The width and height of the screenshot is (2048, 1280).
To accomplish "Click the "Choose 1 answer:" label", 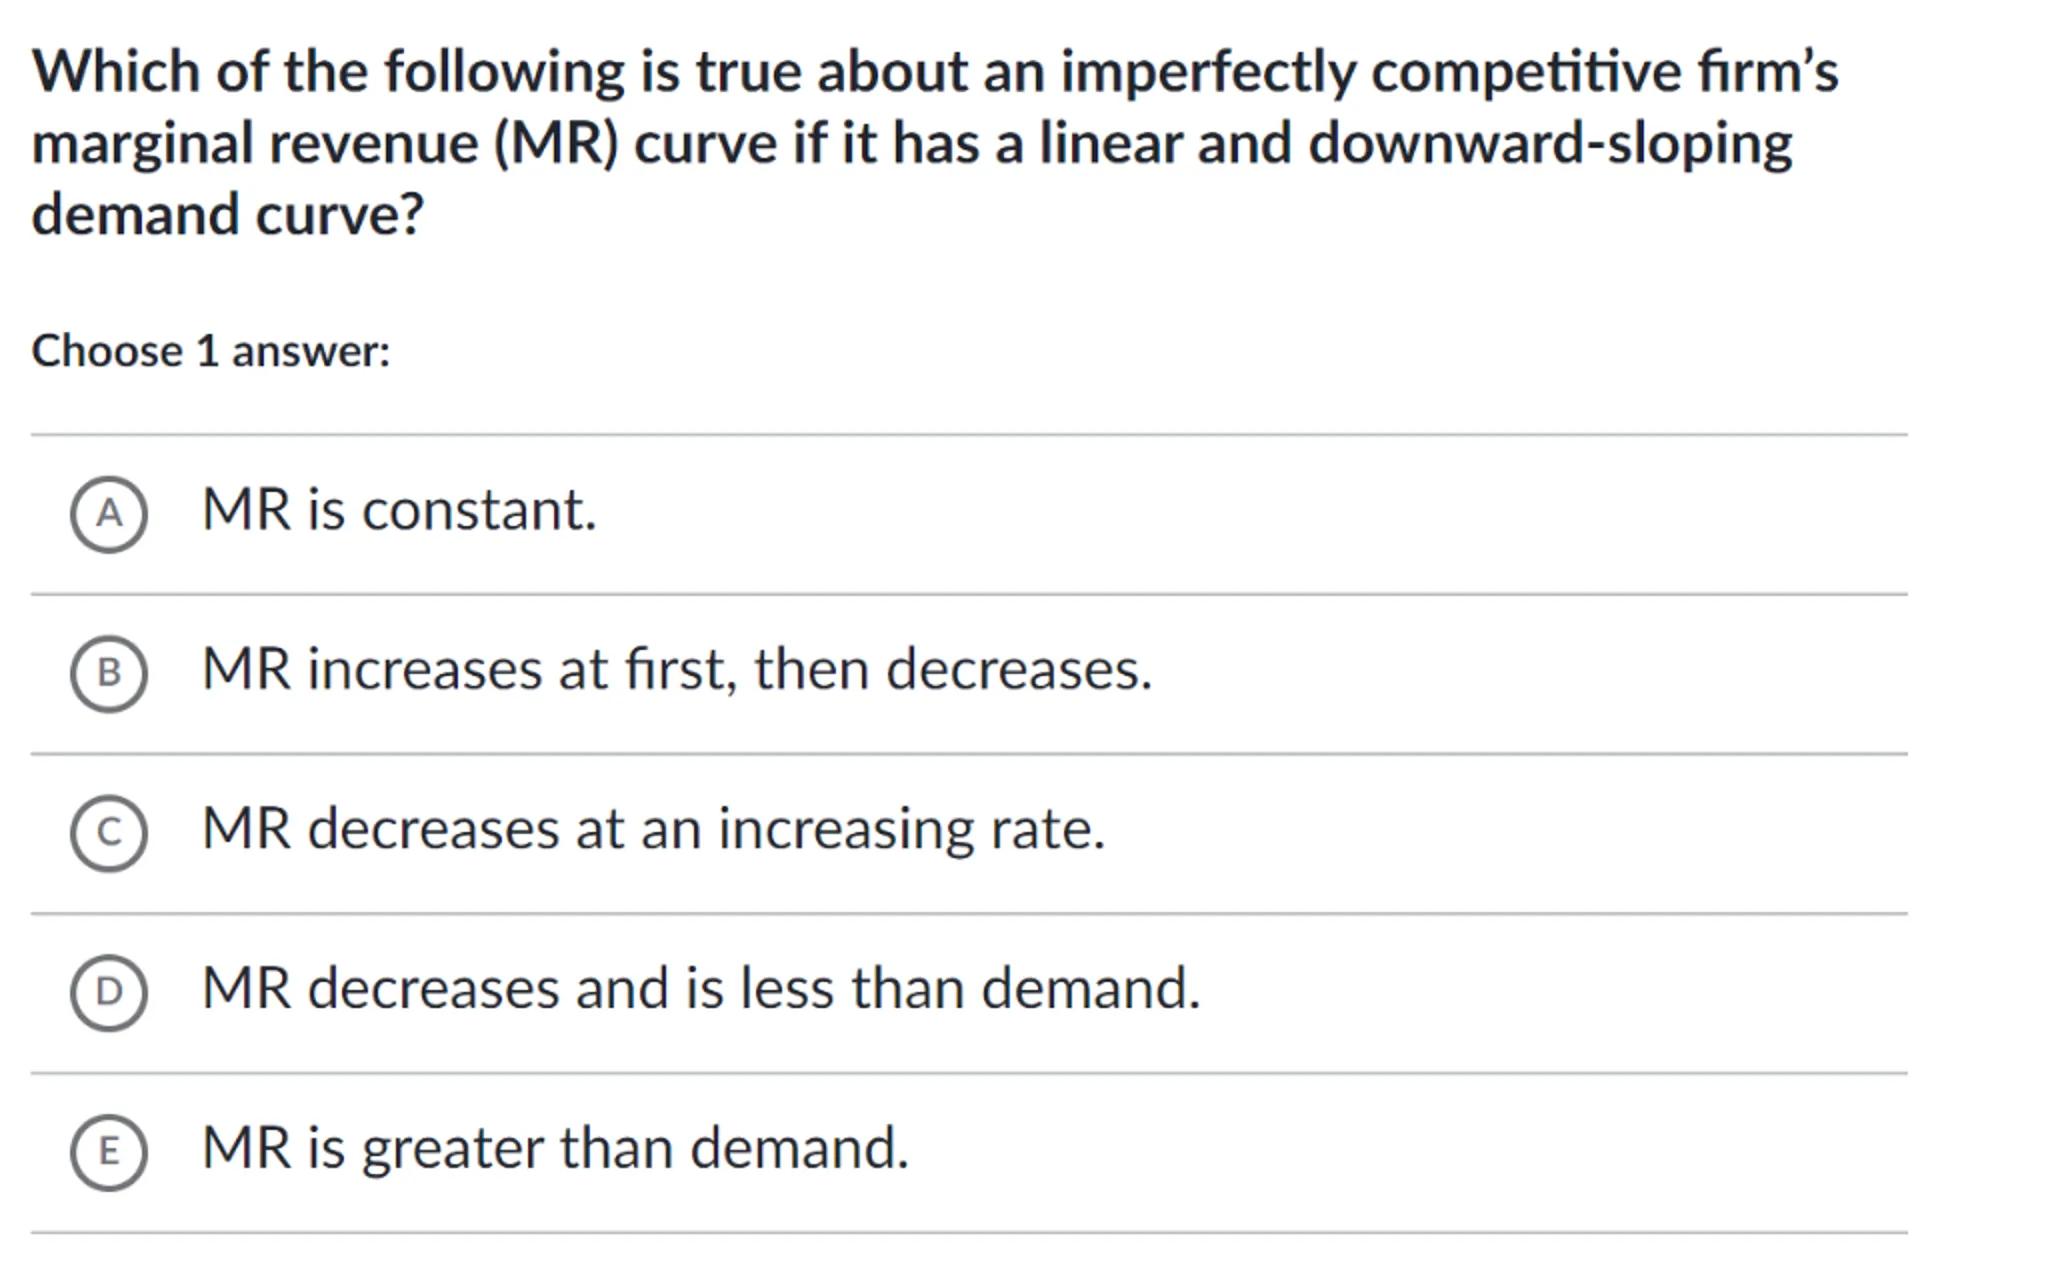I will (211, 351).
